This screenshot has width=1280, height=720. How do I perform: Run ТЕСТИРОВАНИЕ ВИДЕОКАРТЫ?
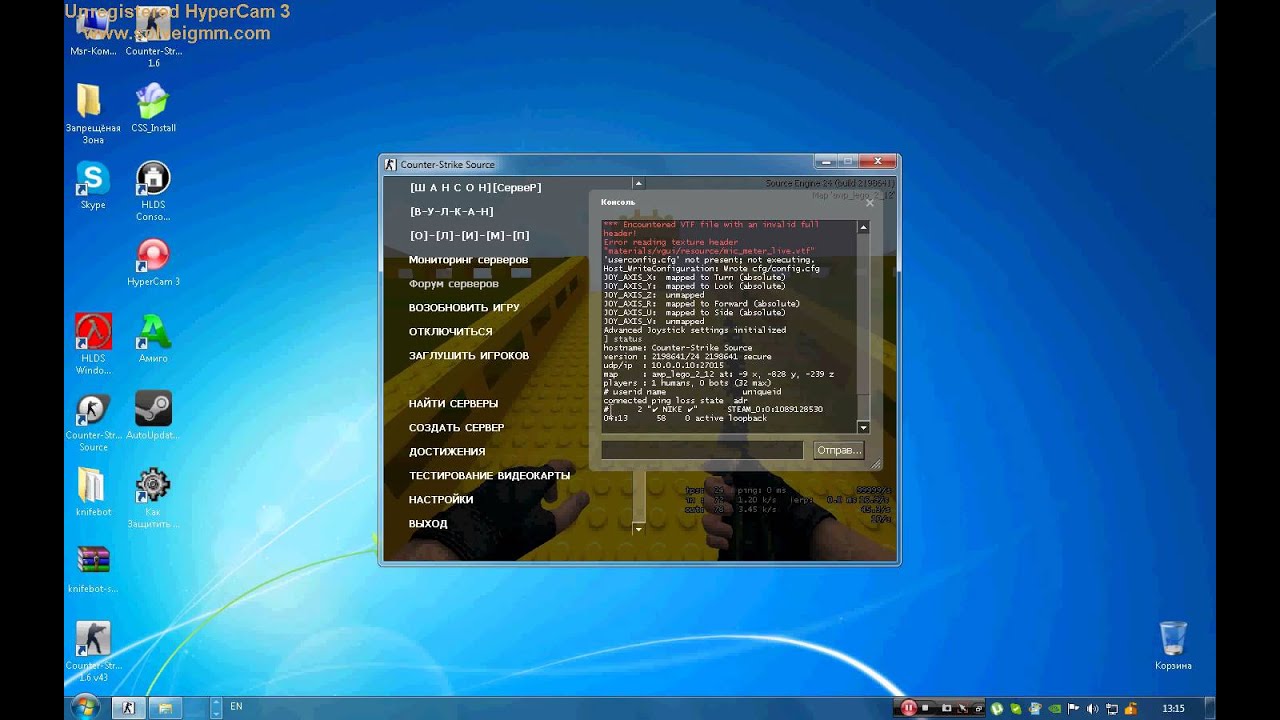(489, 476)
